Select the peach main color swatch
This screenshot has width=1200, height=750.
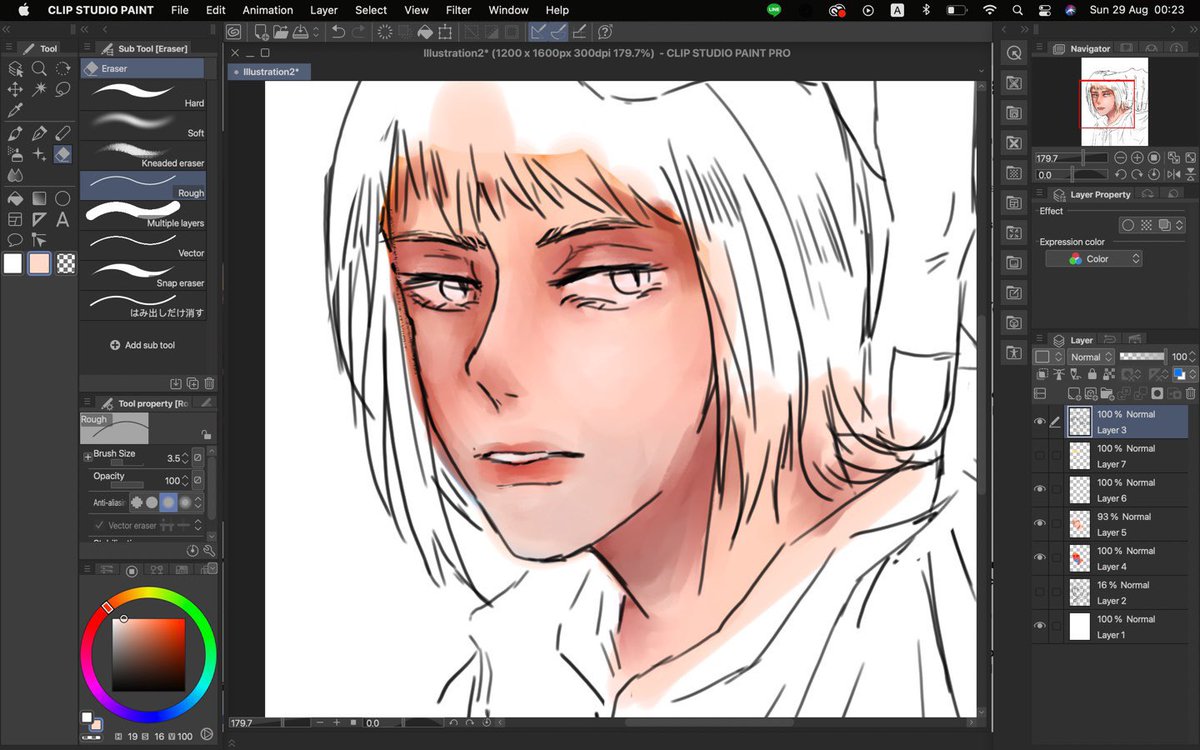click(x=39, y=264)
